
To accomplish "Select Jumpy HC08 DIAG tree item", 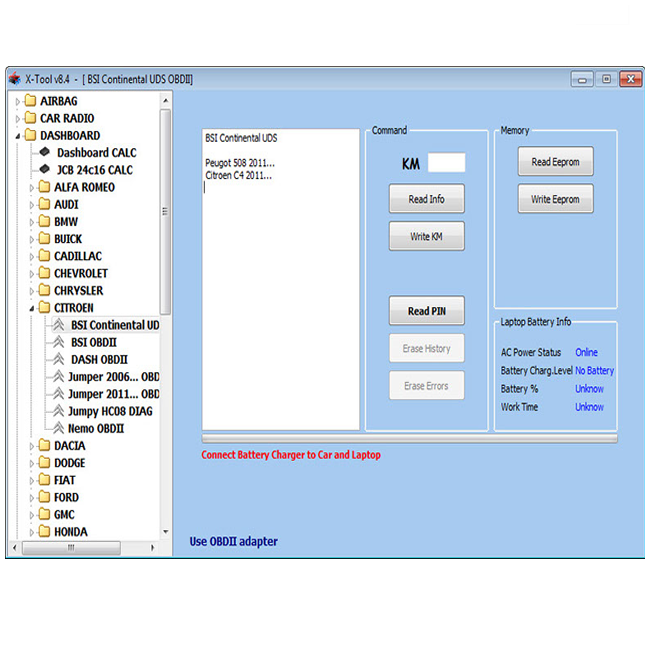I will 110,411.
